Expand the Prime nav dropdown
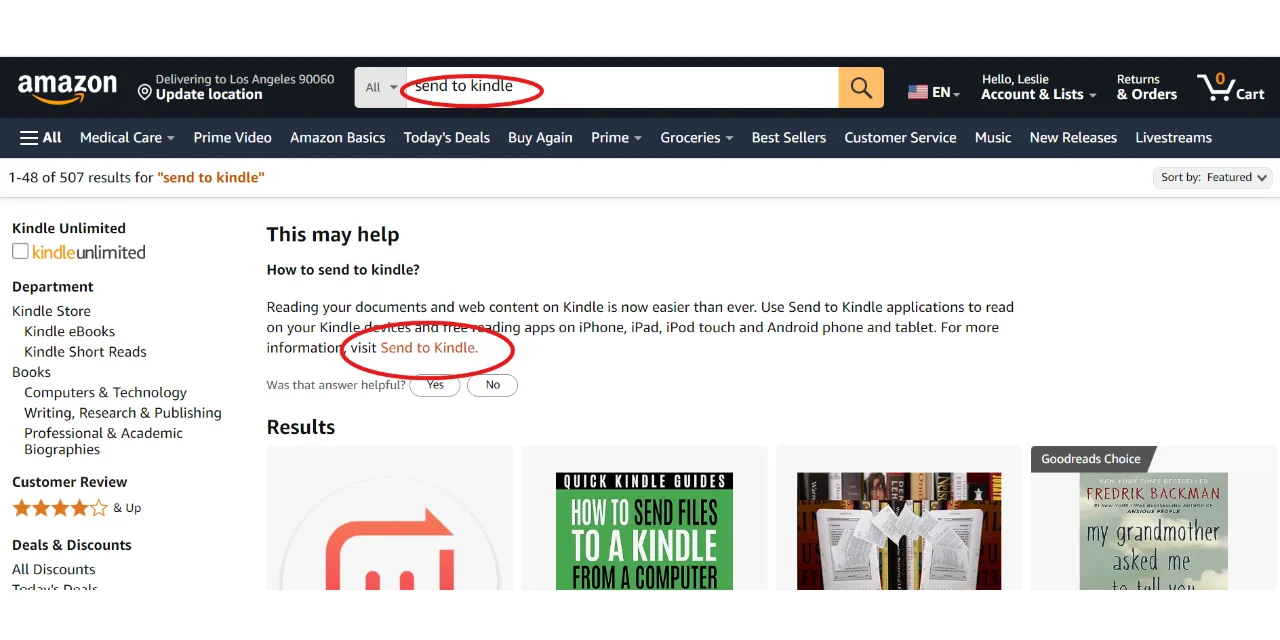Image resolution: width=1280 pixels, height=640 pixels. 616,138
